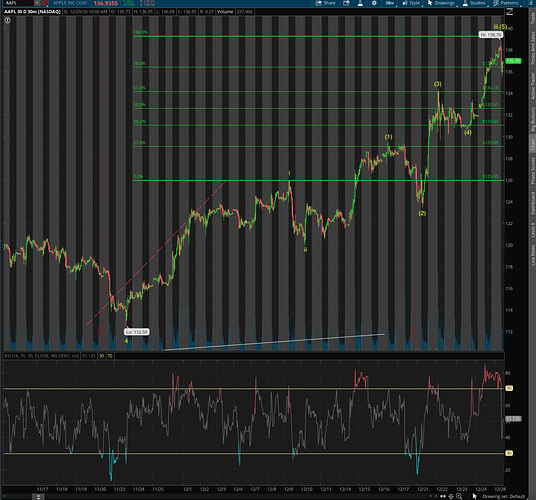Screen dimensions: 536x500
Task: Click the detach chart icon next to Share
Action: tap(346, 3)
